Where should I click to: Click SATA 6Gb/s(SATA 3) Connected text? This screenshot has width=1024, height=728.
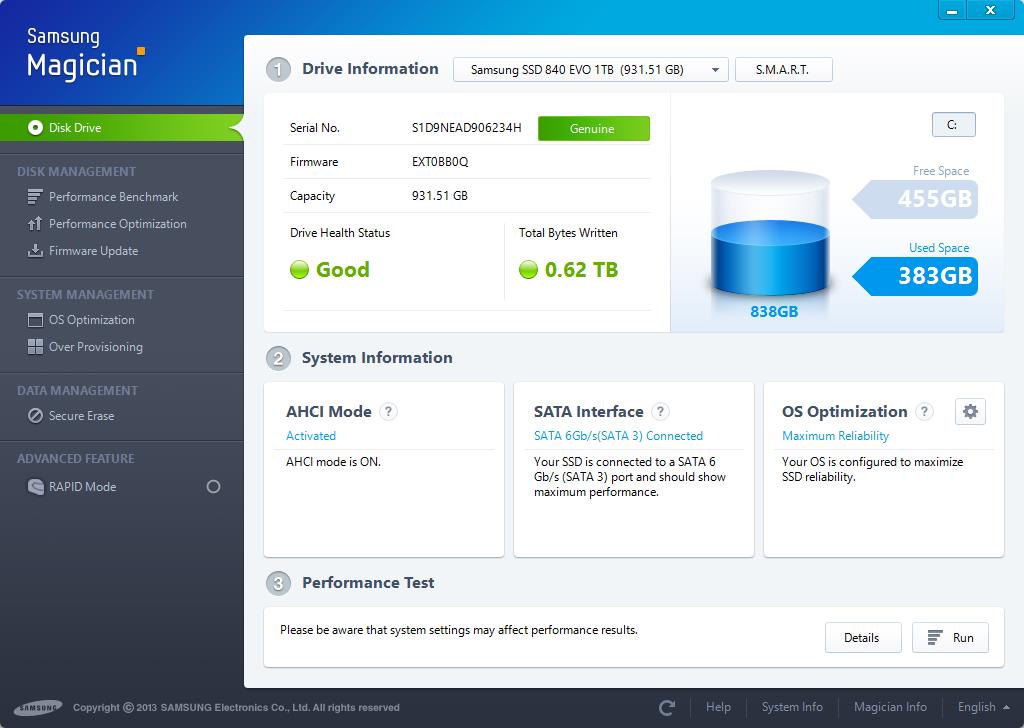pyautogui.click(x=618, y=435)
